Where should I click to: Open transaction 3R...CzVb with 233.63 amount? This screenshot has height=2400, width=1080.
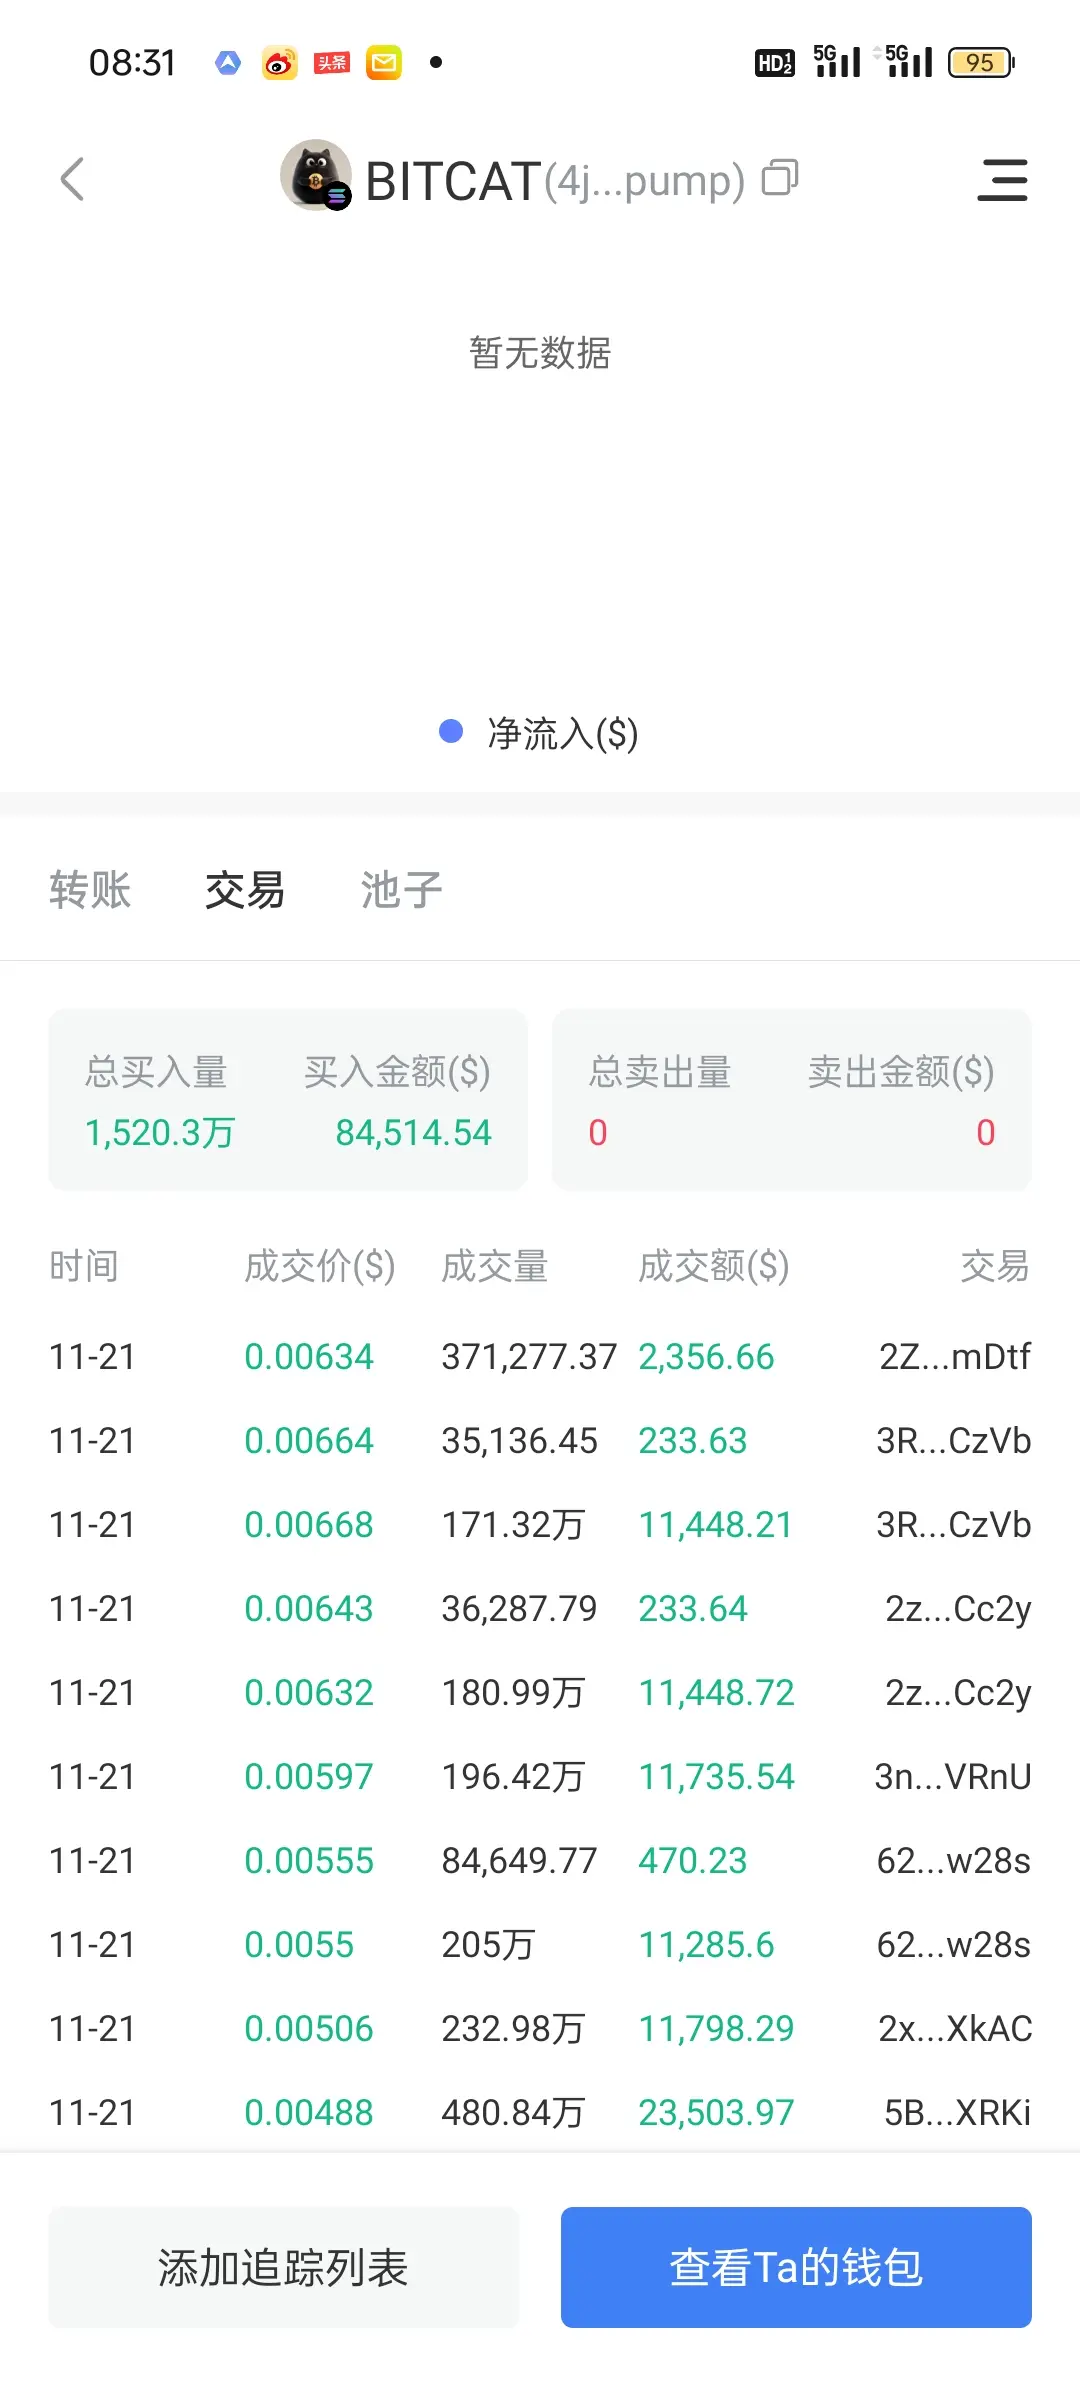[954, 1441]
